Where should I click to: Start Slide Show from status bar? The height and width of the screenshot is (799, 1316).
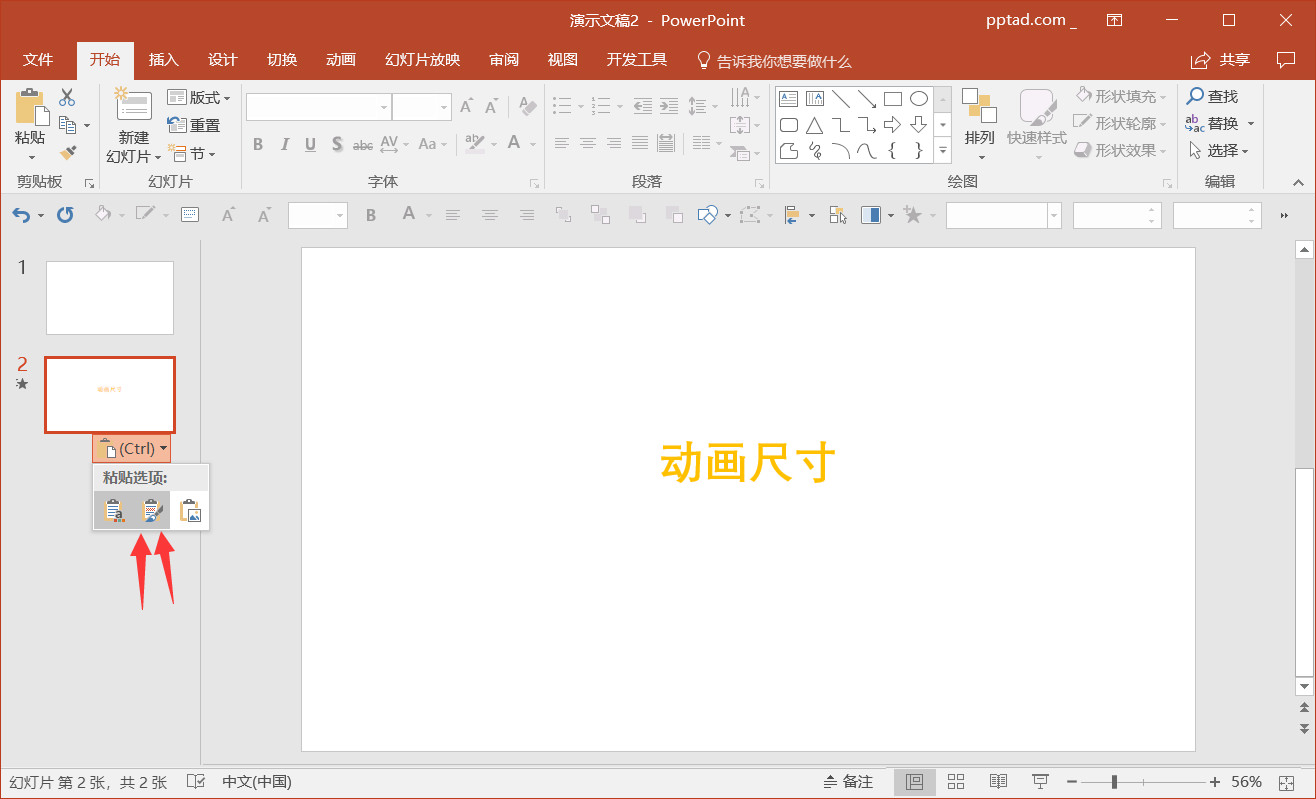click(1040, 782)
